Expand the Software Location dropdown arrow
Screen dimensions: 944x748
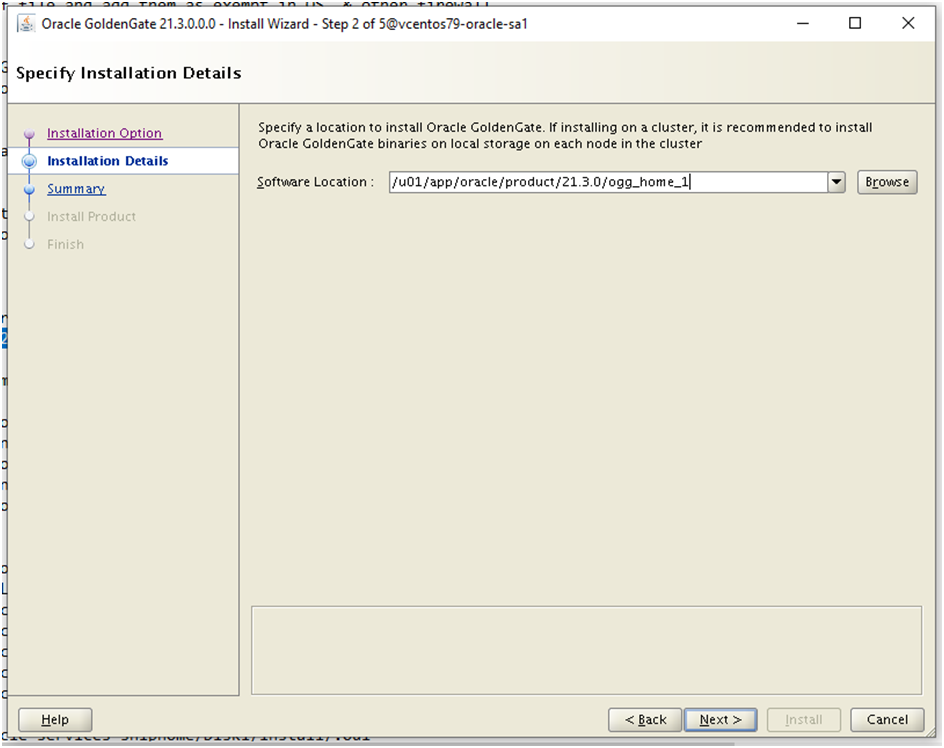(x=836, y=182)
